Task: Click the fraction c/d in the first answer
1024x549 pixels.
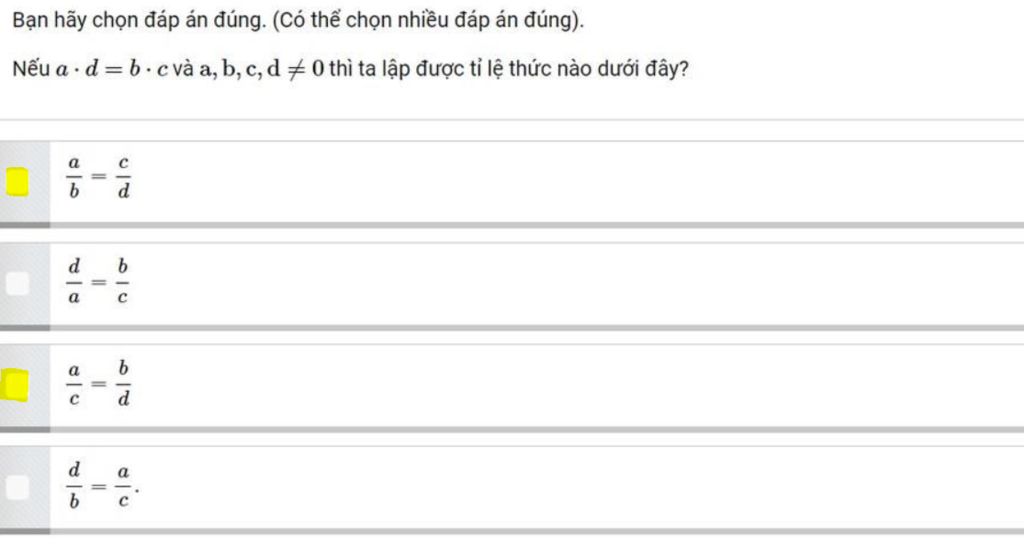Action: (123, 177)
